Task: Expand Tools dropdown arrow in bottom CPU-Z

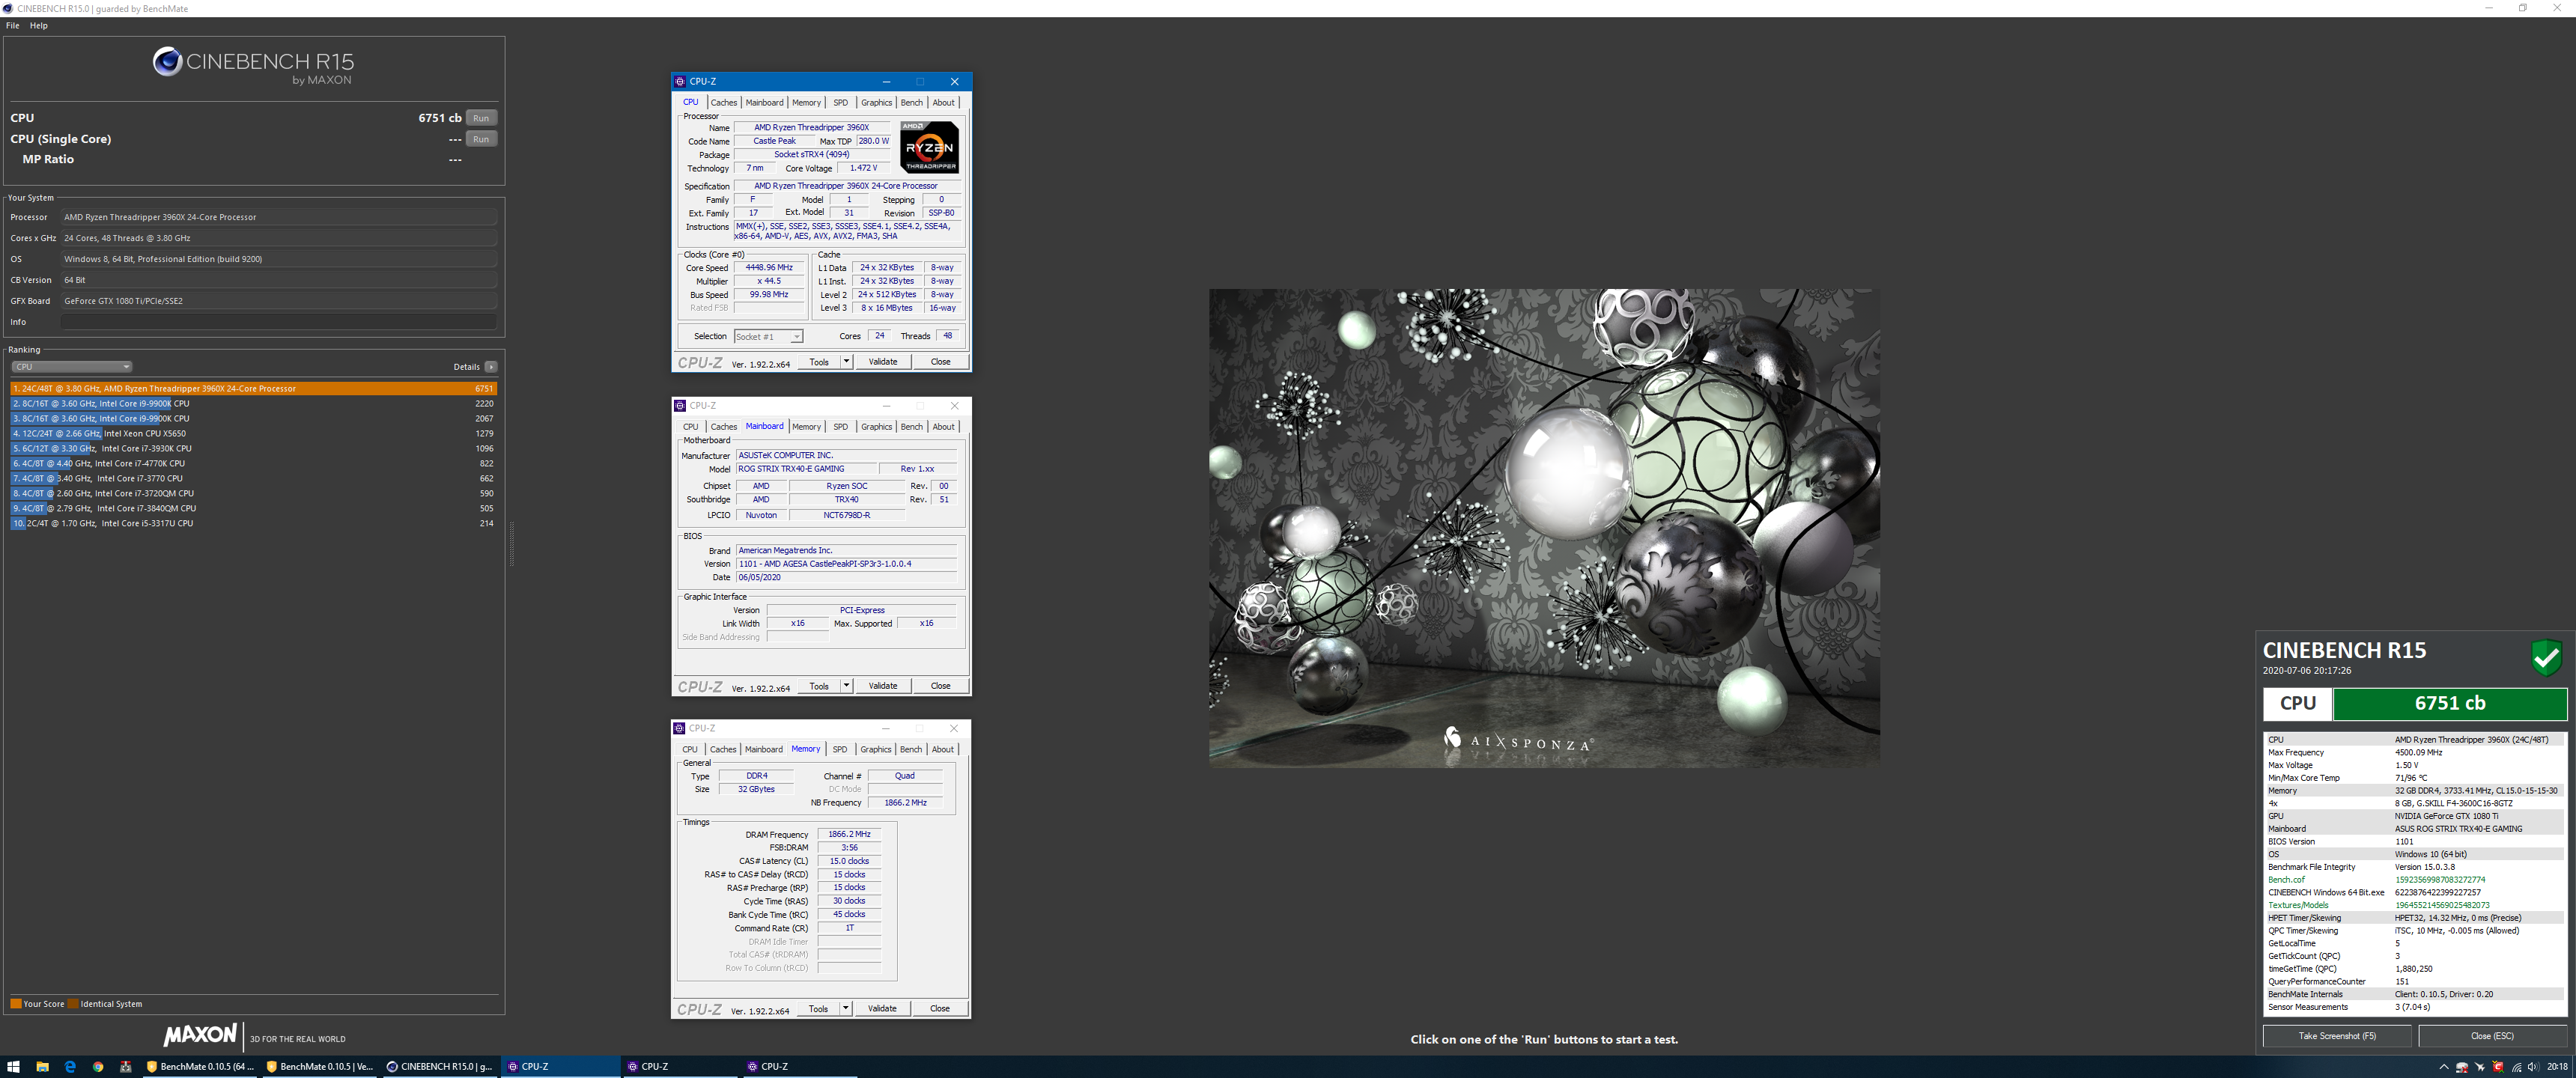Action: 846,1009
